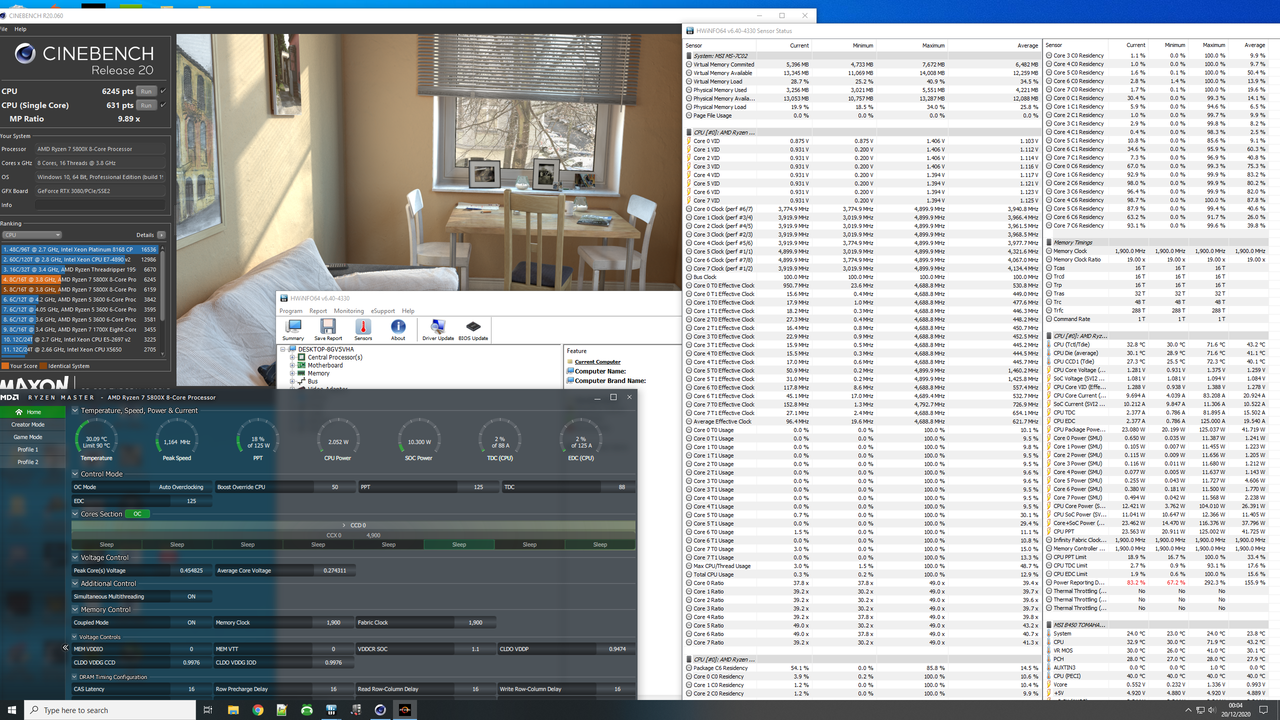Image resolution: width=1280 pixels, height=720 pixels.
Task: Click the Windows taskbar search box
Action: [x=108, y=710]
